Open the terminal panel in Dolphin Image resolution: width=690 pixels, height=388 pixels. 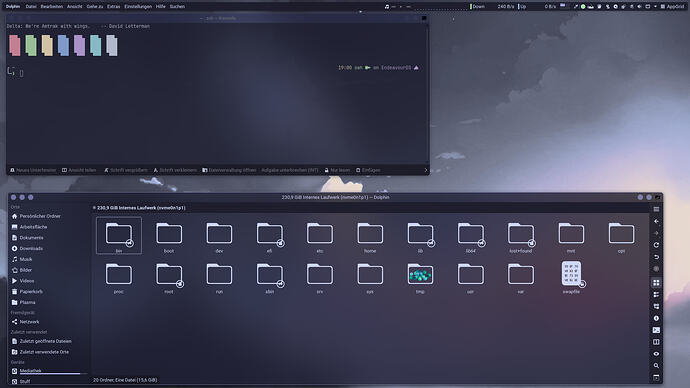[x=656, y=330]
